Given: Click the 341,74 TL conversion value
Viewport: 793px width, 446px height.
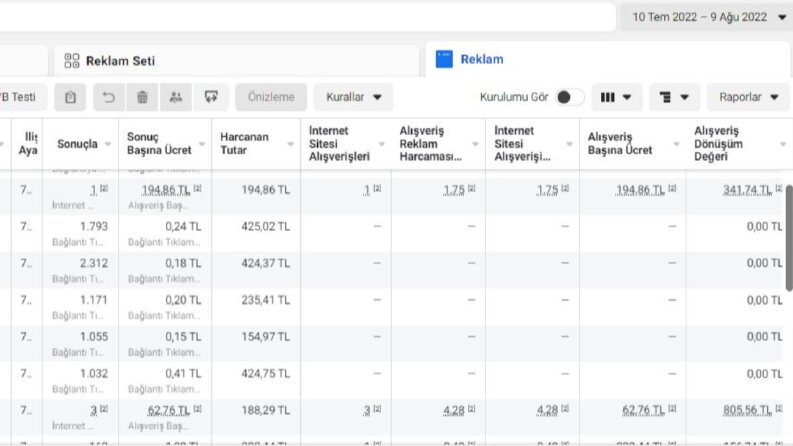Looking at the screenshot, I should (747, 190).
